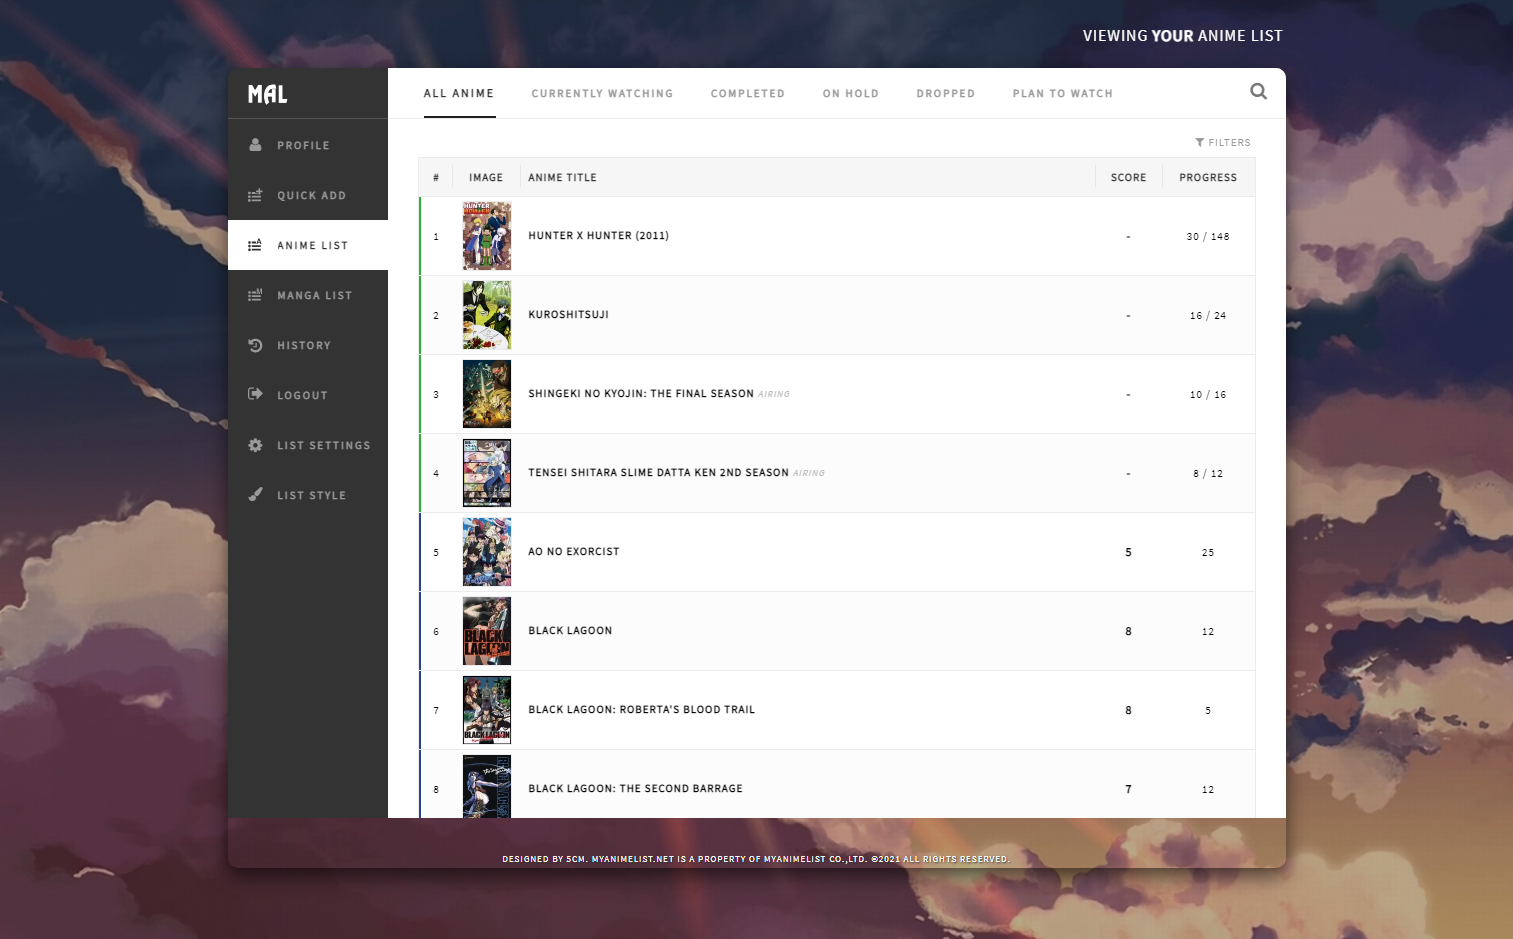Open Hunter x Hunter (2011) title link
Viewport: 1513px width, 939px height.
[598, 236]
